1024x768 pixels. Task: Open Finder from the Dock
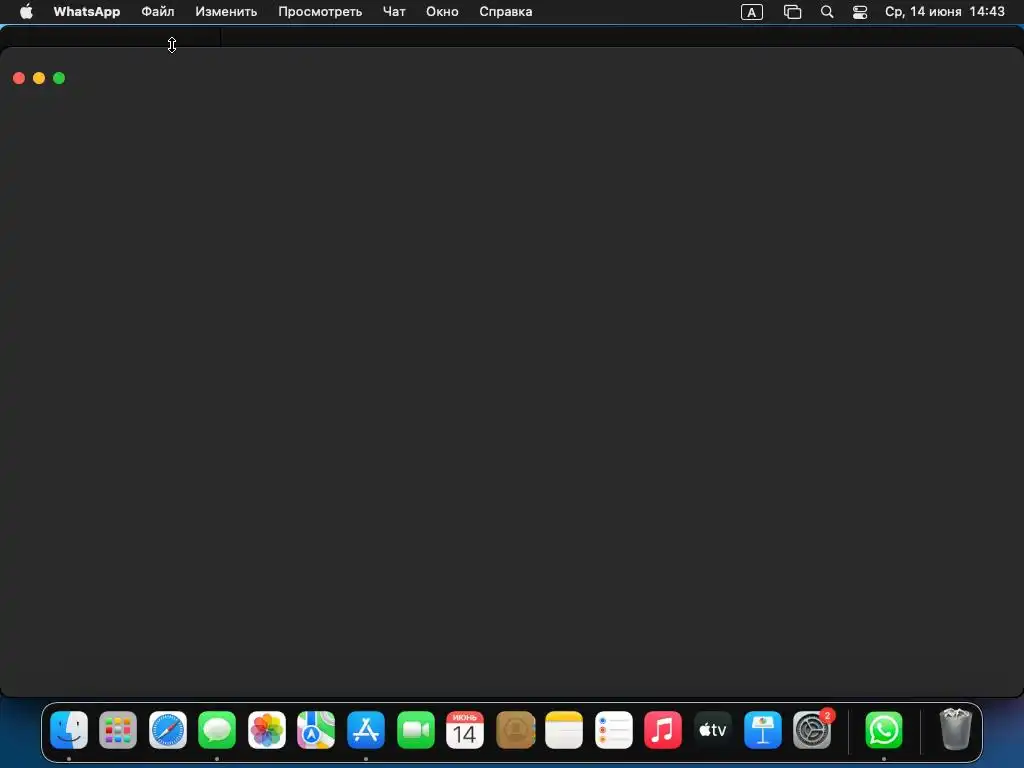point(69,729)
